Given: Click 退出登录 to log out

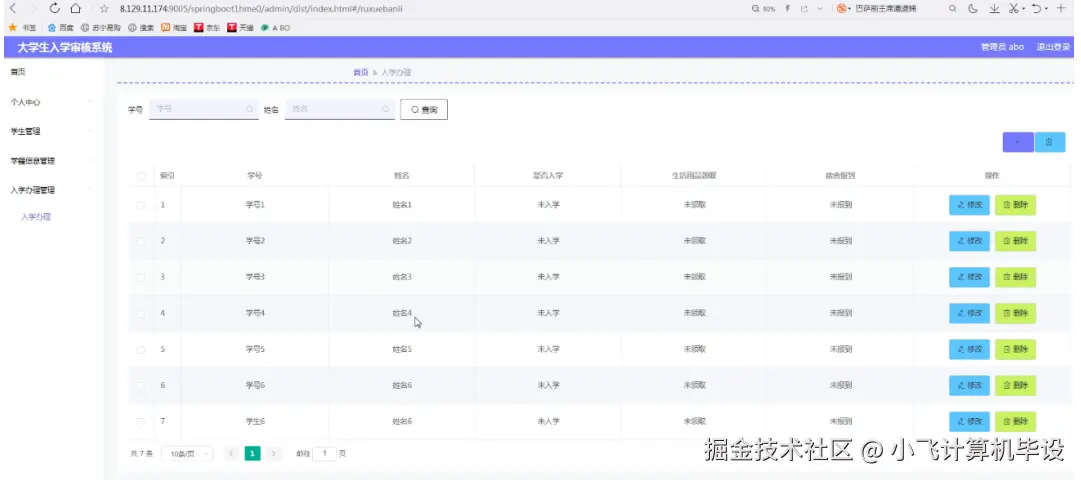Looking at the screenshot, I should (x=1053, y=47).
